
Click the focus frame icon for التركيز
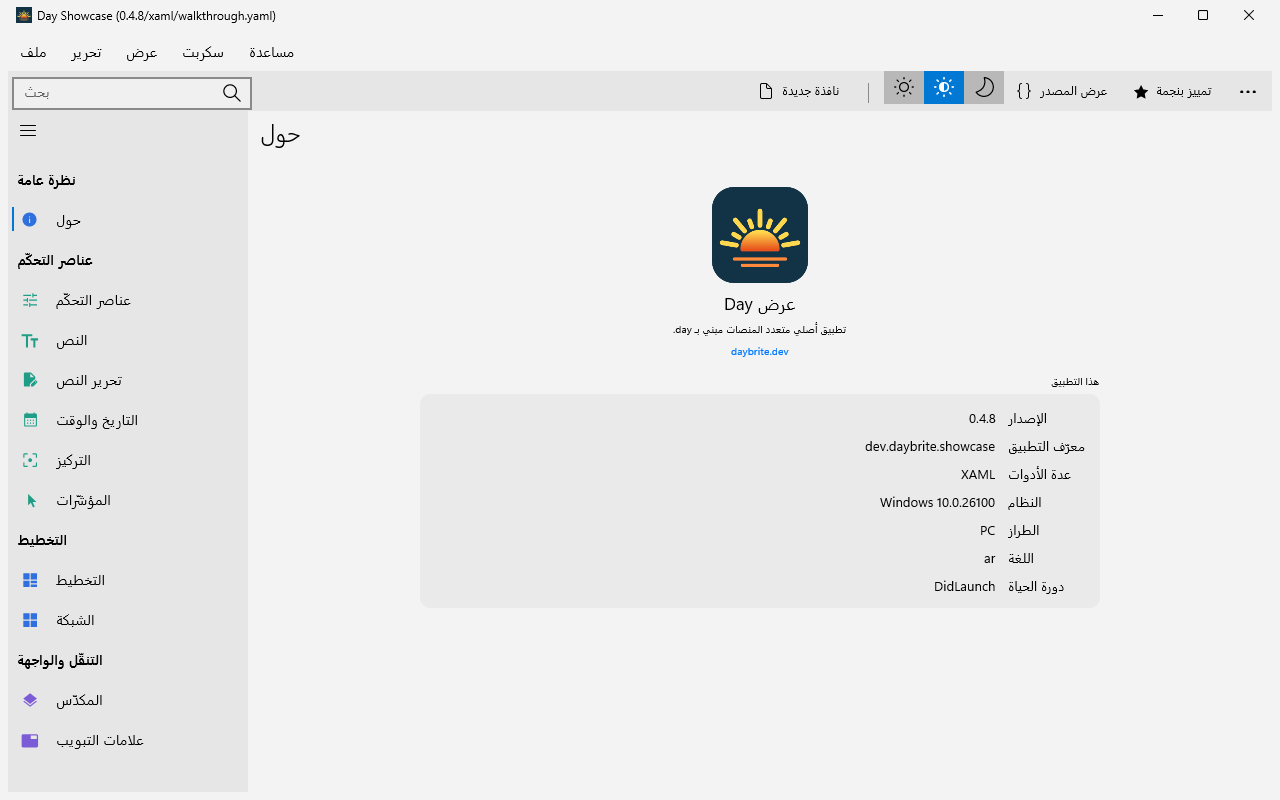(x=30, y=460)
